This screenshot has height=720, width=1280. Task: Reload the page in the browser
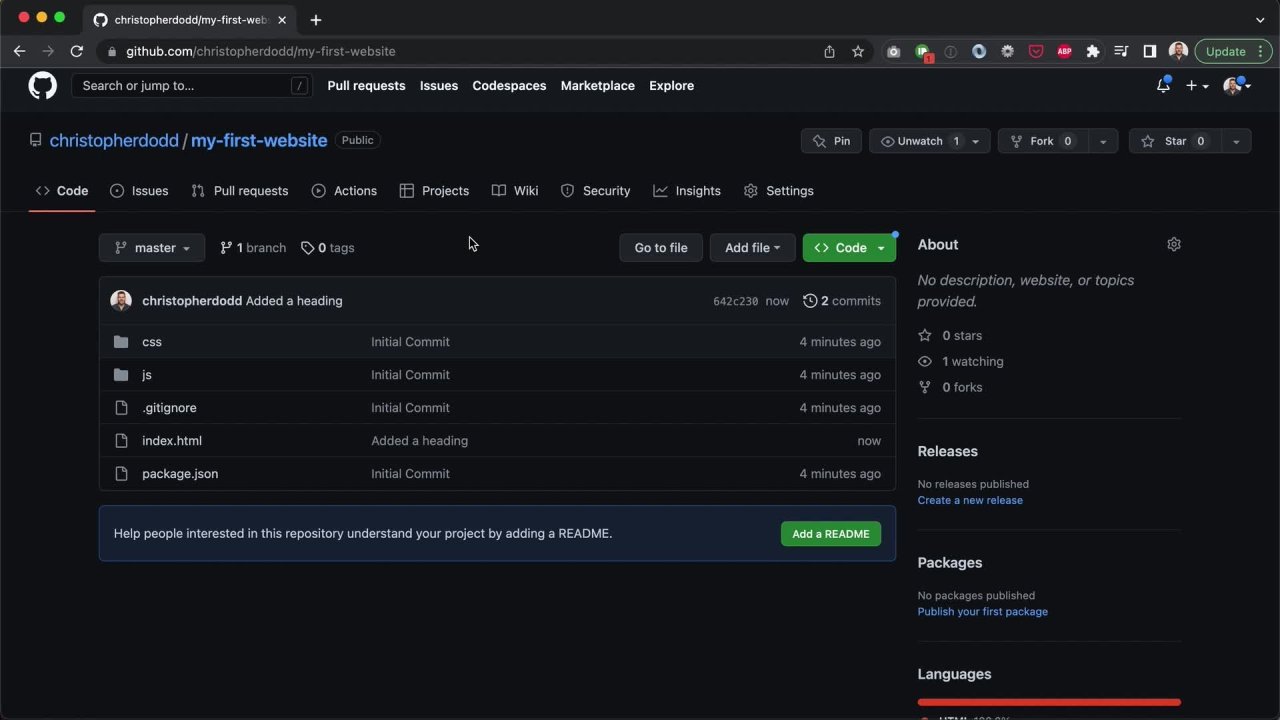(77, 51)
